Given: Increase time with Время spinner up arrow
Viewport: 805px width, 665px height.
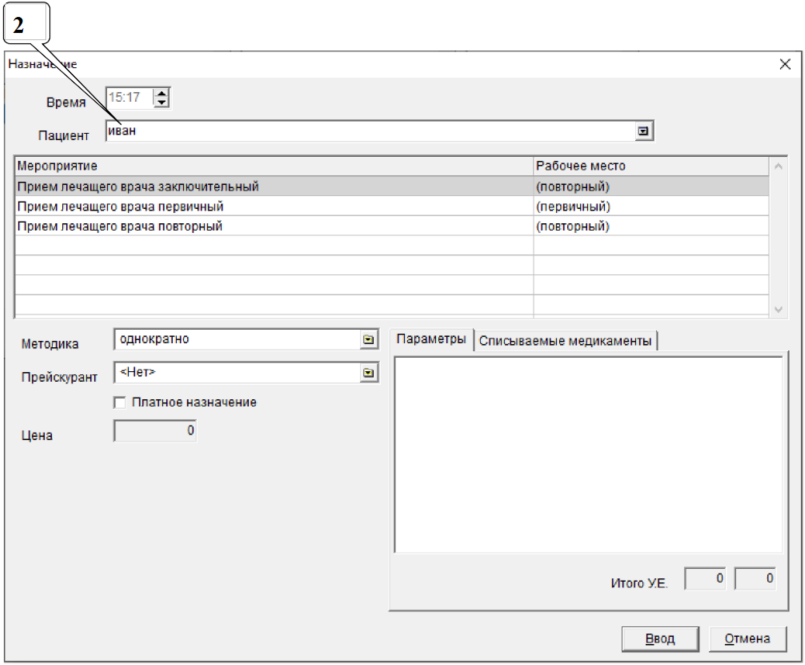Looking at the screenshot, I should [x=163, y=93].
